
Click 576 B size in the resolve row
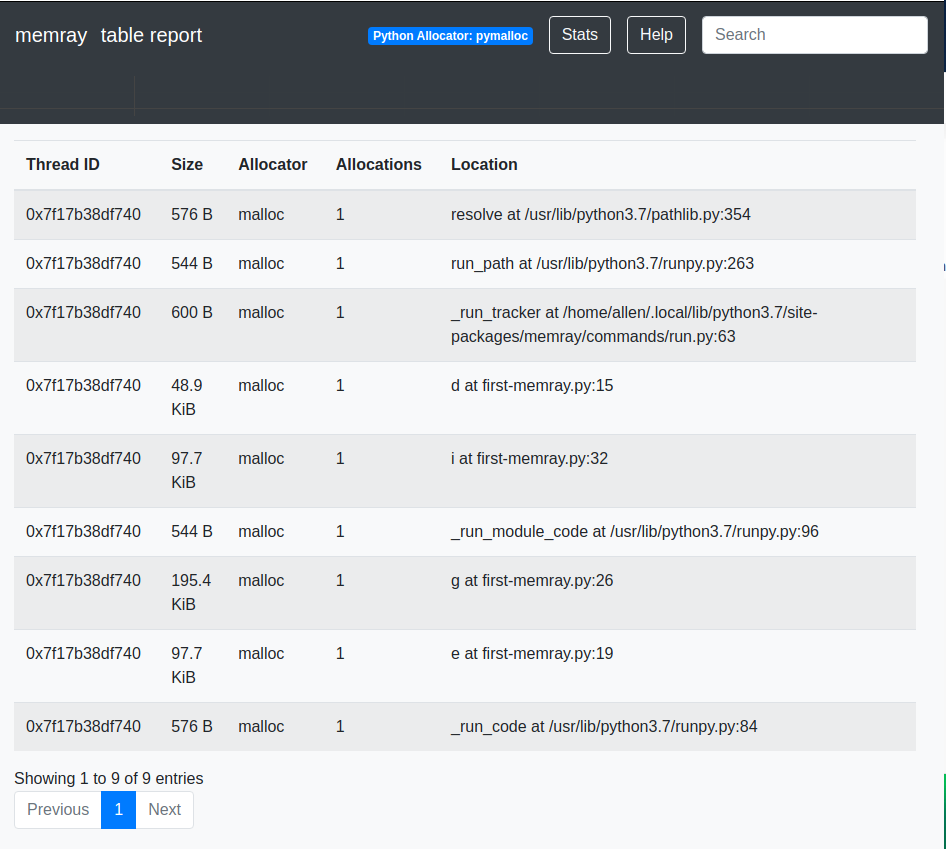(x=192, y=215)
